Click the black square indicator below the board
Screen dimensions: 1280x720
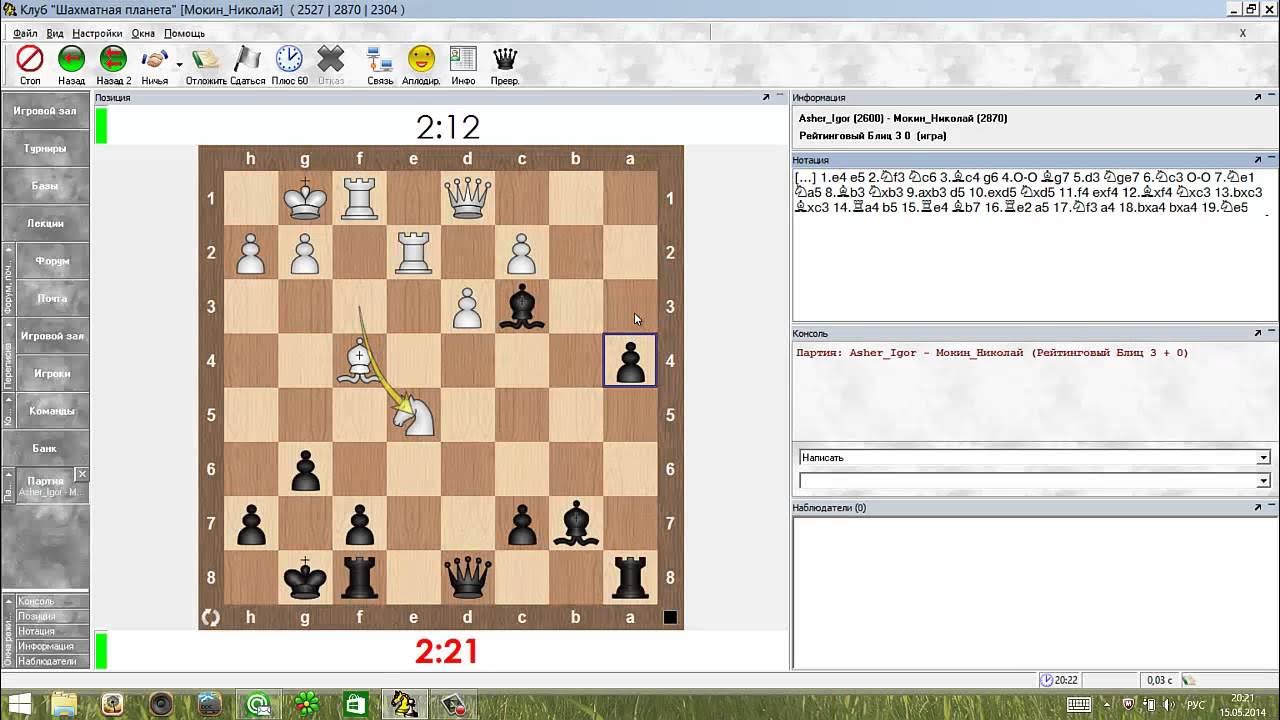pyautogui.click(x=671, y=618)
